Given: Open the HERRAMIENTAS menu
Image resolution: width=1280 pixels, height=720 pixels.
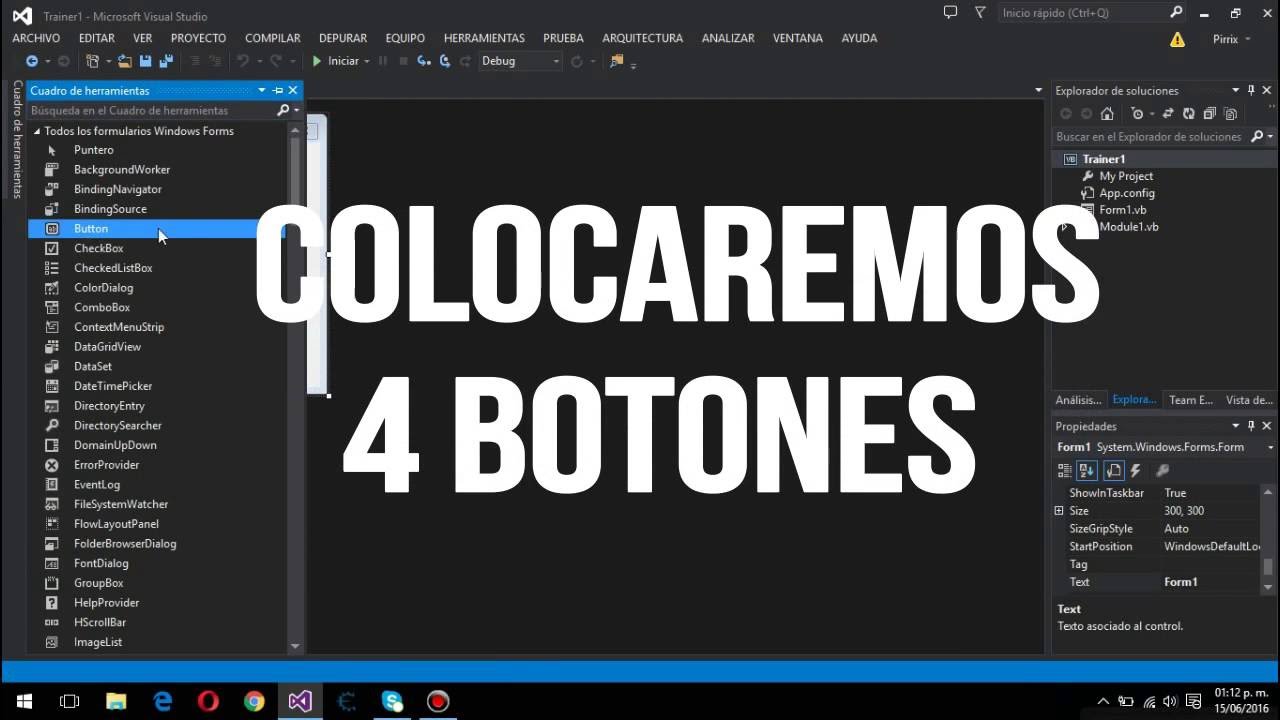Looking at the screenshot, I should pos(484,38).
